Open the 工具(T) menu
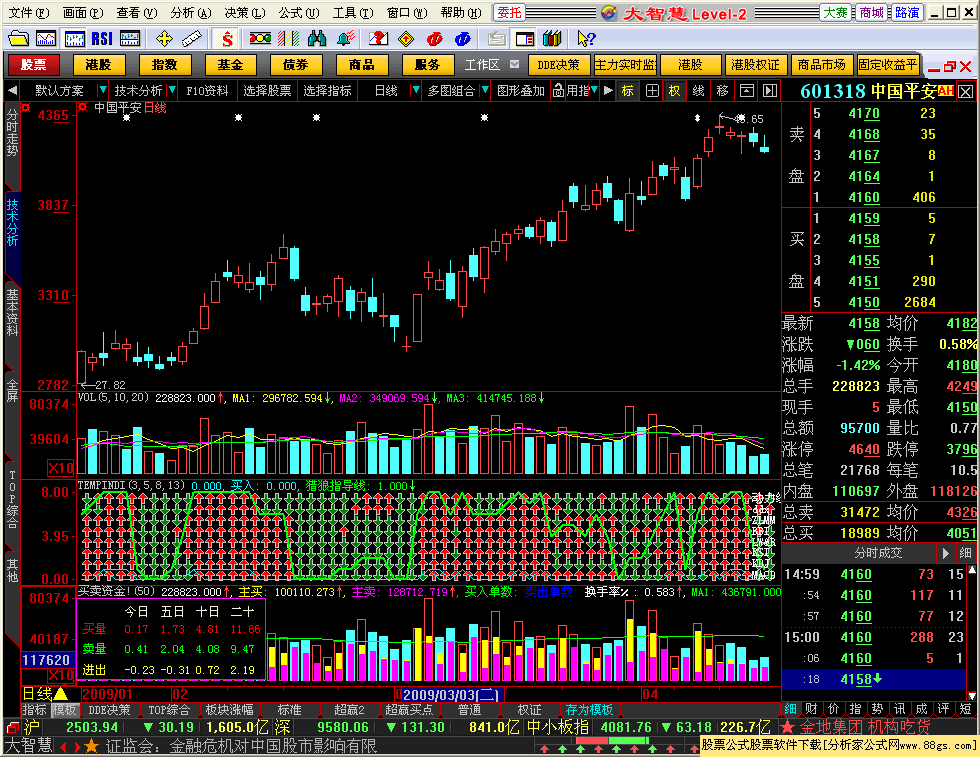Image resolution: width=980 pixels, height=757 pixels. [x=352, y=13]
